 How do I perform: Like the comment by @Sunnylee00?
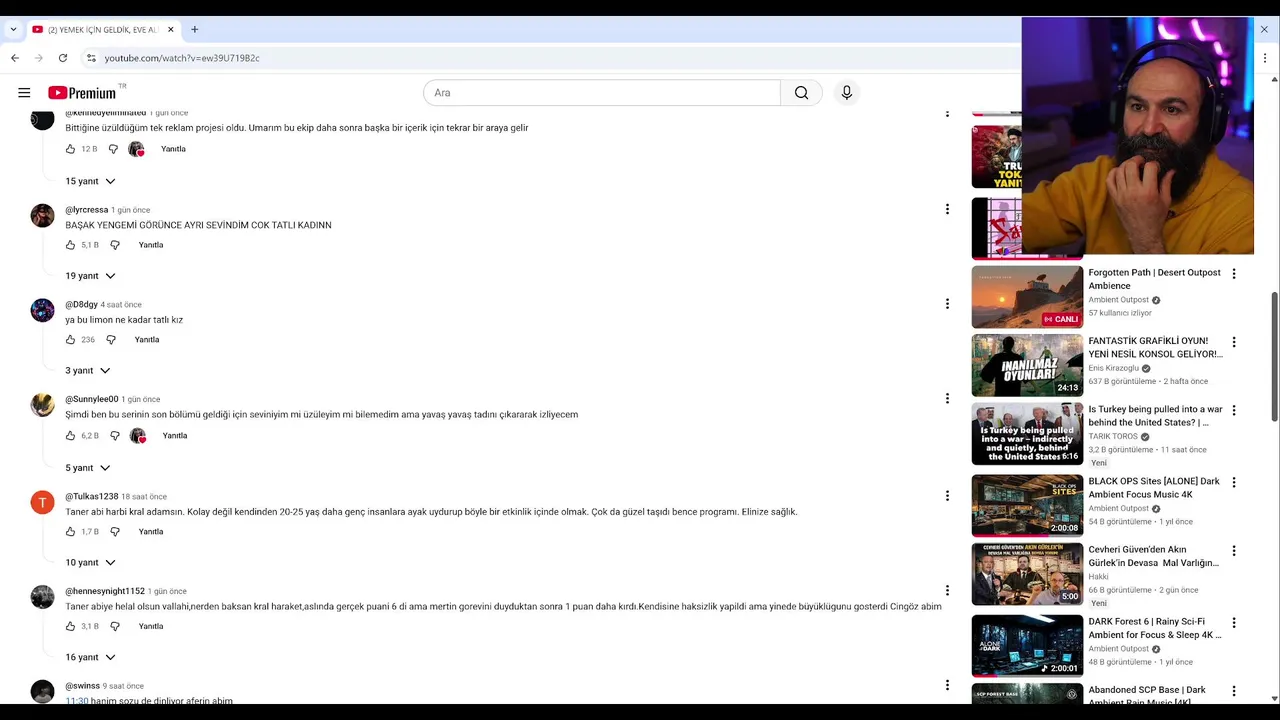click(x=70, y=436)
